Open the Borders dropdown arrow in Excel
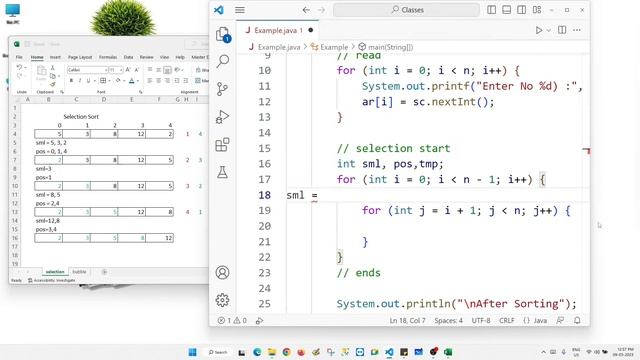 pos(109,81)
